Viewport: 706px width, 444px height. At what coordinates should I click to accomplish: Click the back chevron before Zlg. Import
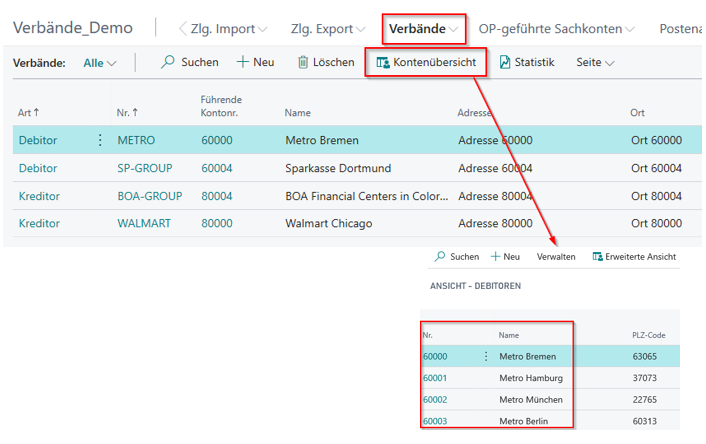point(182,28)
